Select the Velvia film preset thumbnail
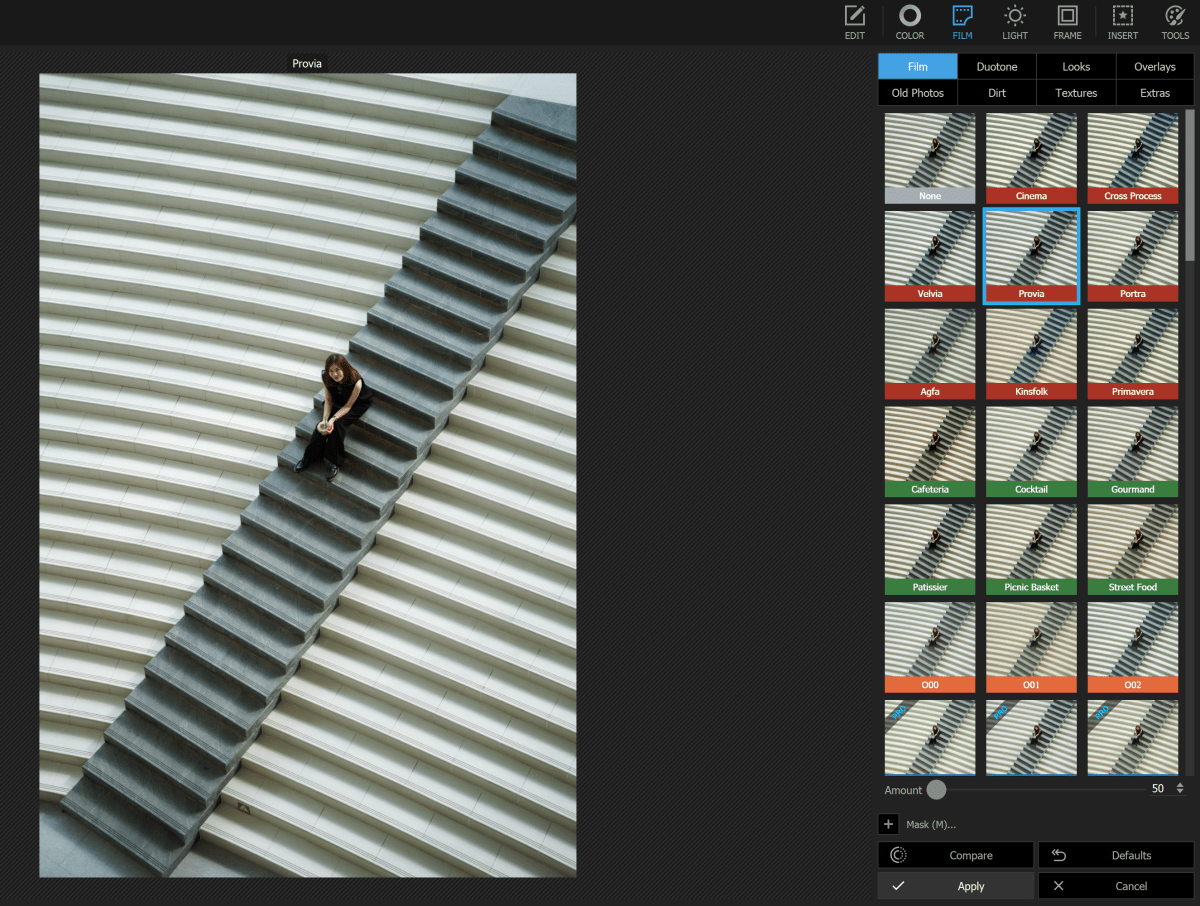The width and height of the screenshot is (1200, 906). (930, 254)
